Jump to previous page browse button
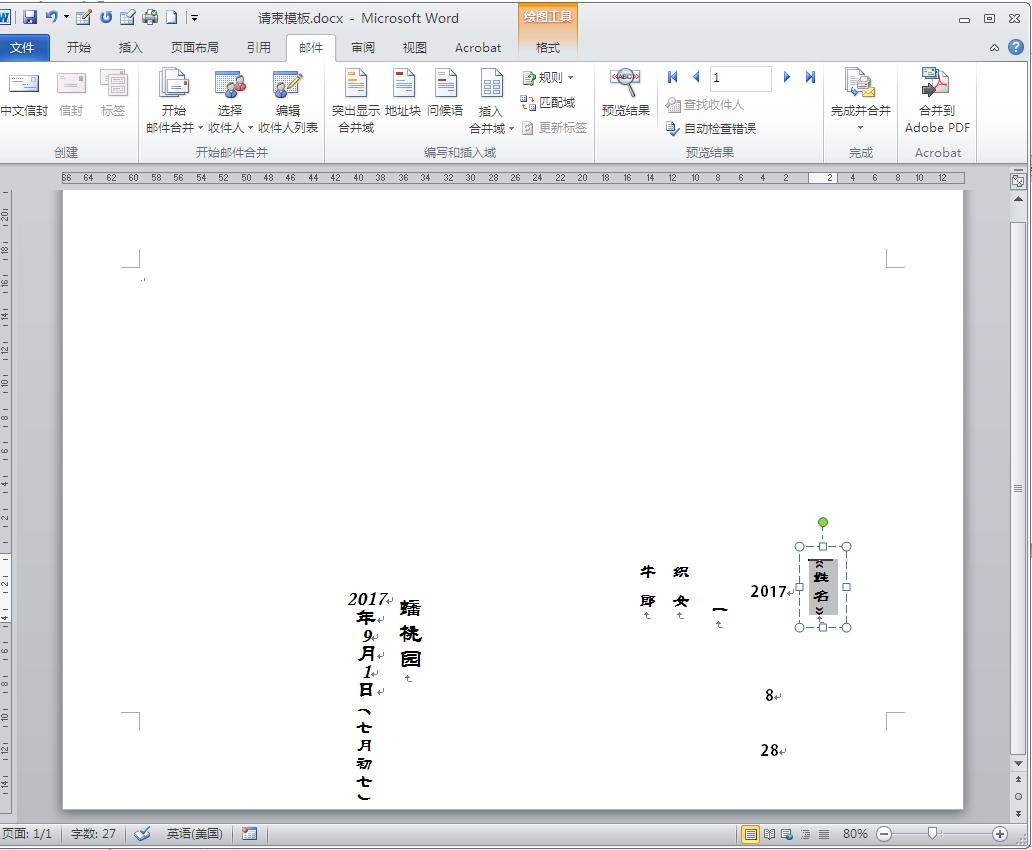 pos(1018,780)
